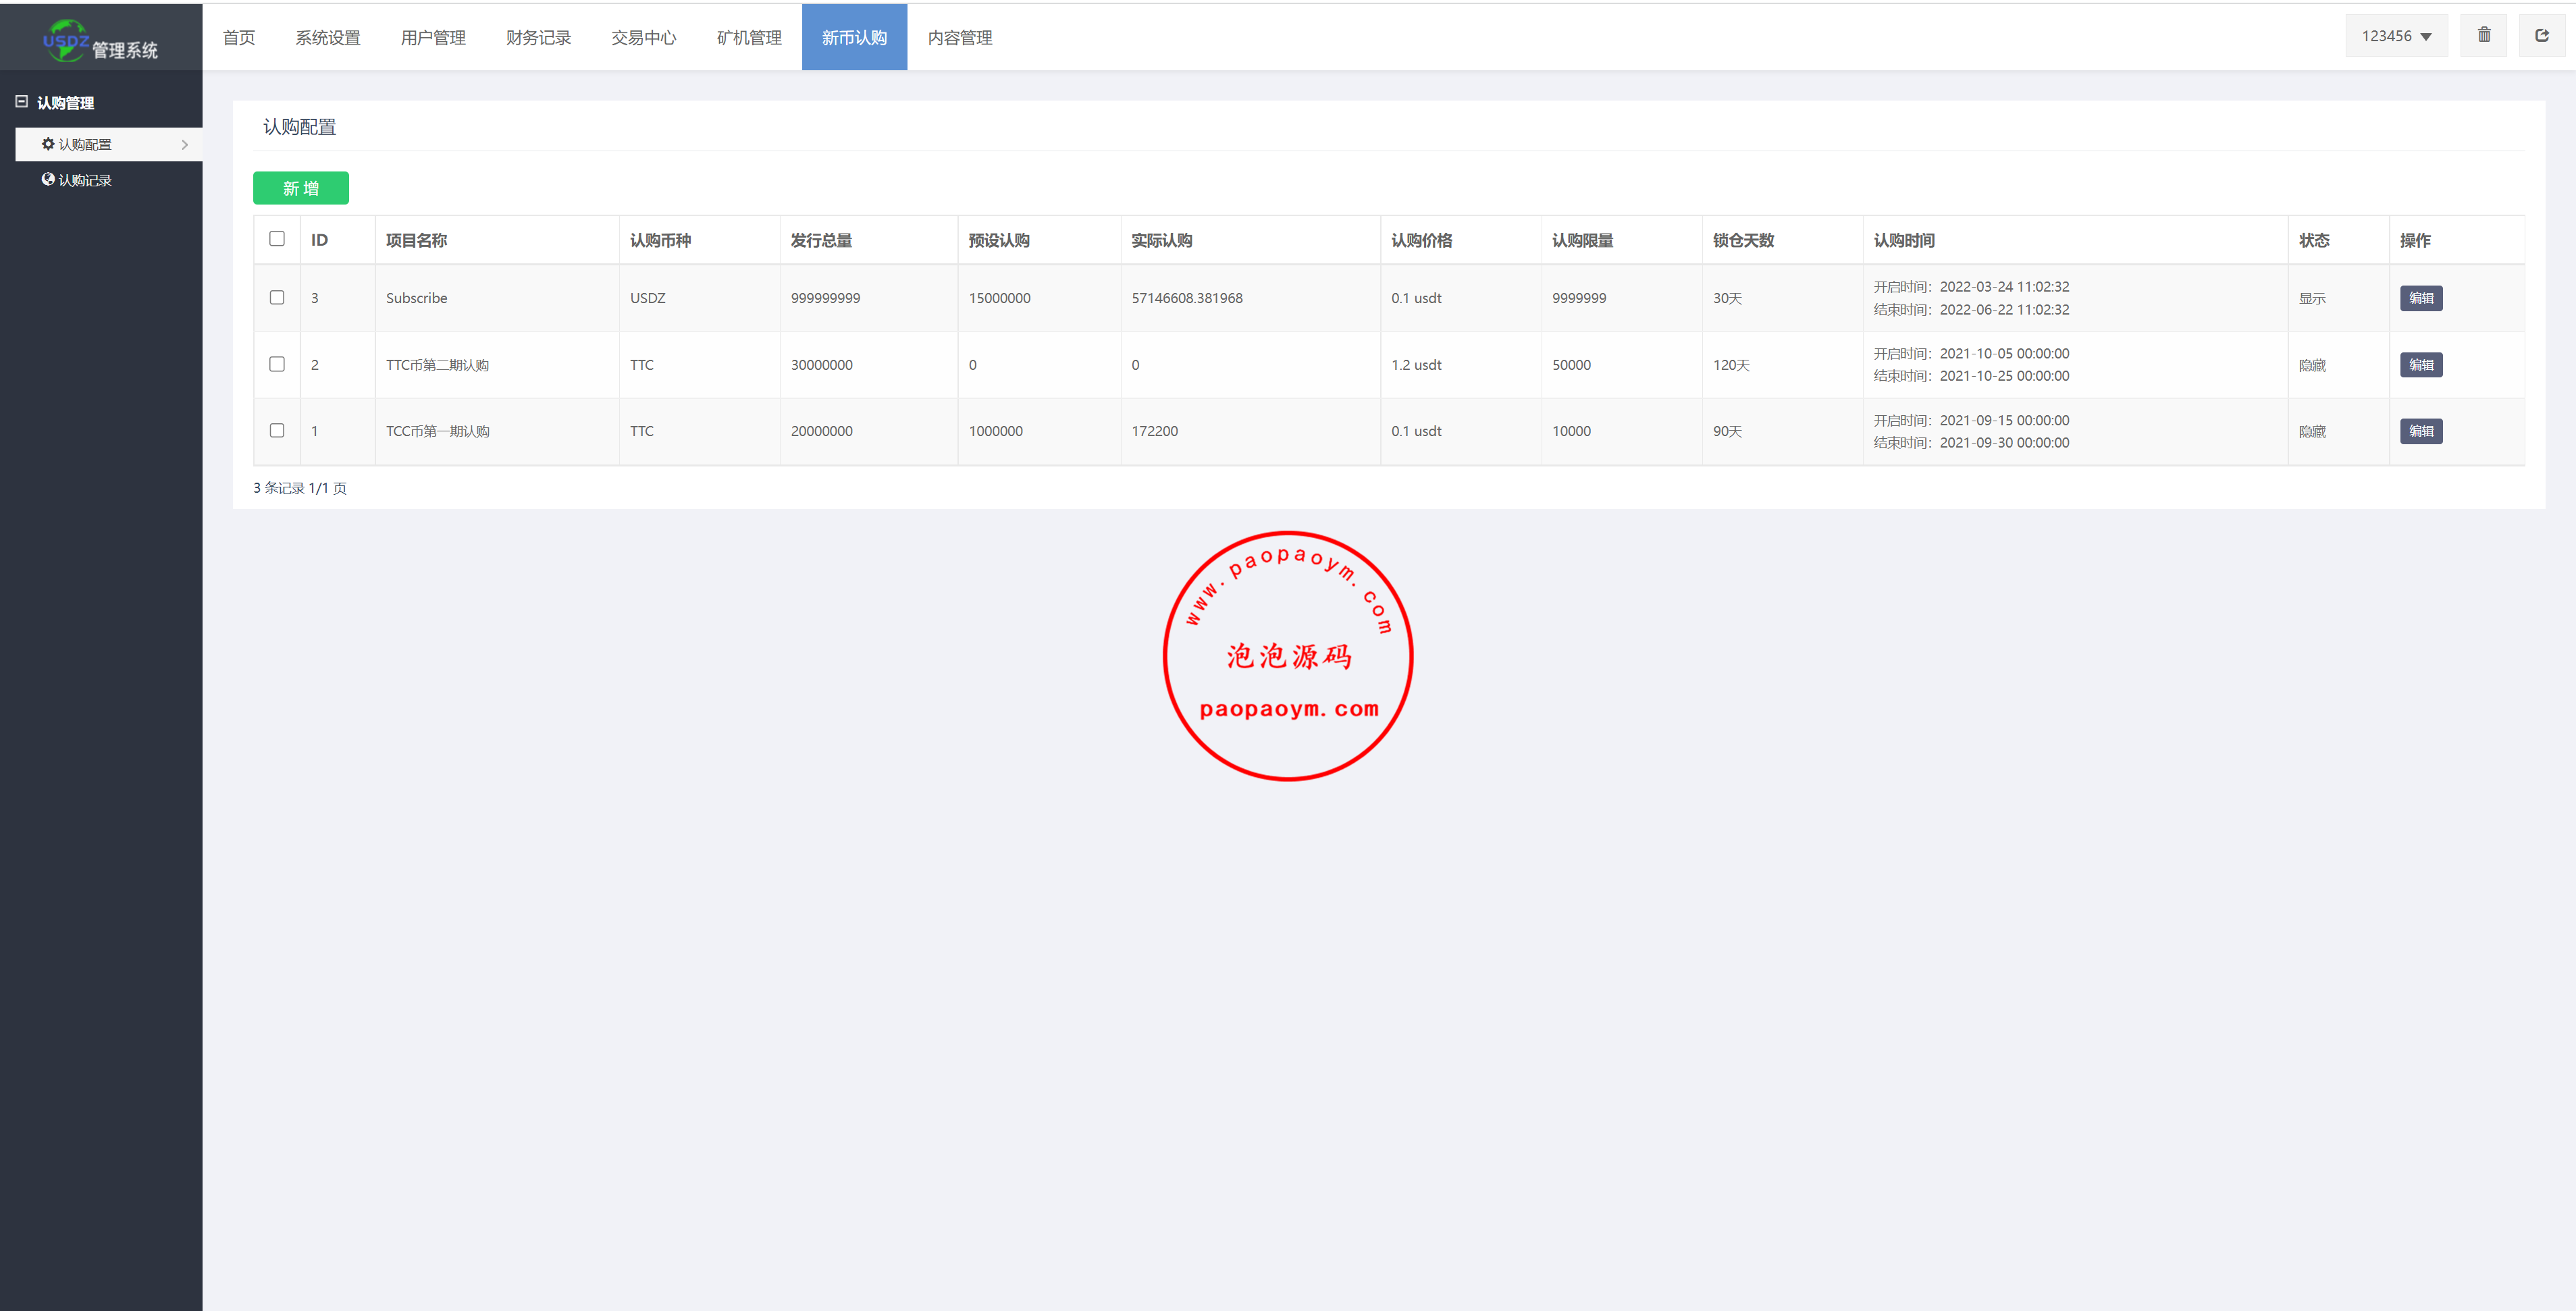Click the trash can icon in header
The height and width of the screenshot is (1311, 2576).
[2483, 36]
